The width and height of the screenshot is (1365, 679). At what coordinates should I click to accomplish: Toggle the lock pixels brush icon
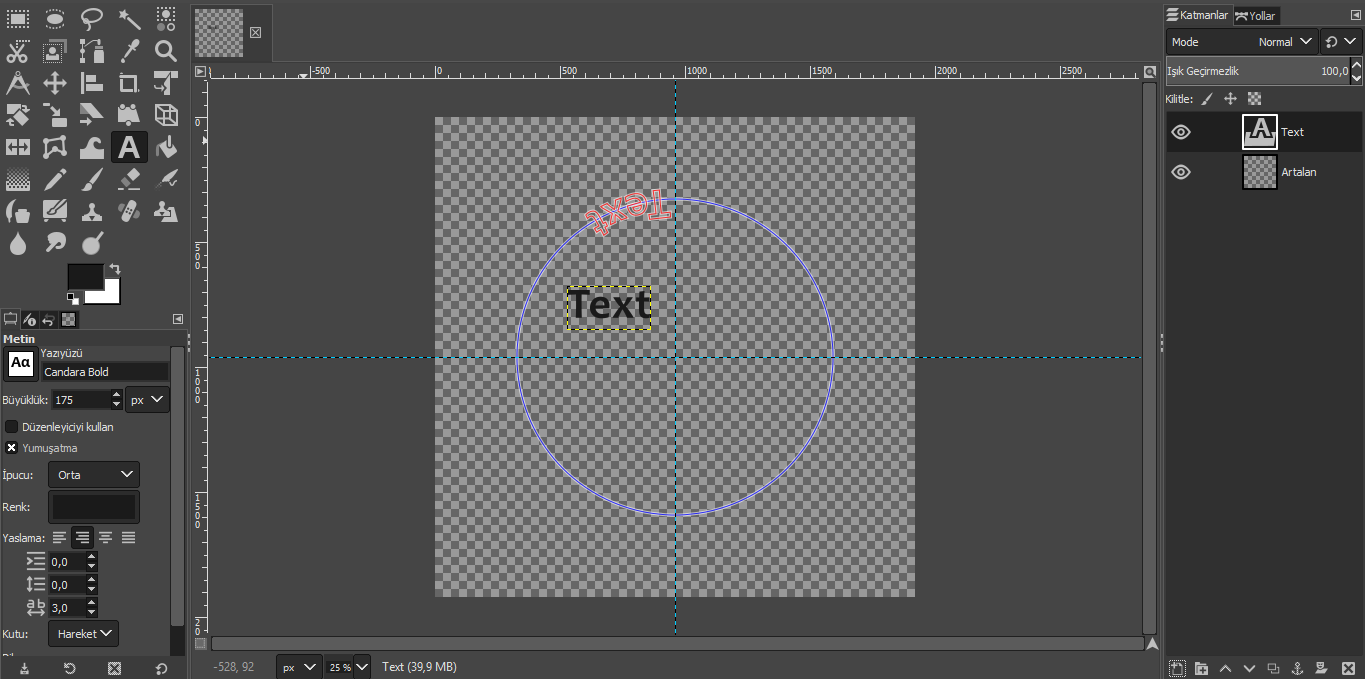1207,99
